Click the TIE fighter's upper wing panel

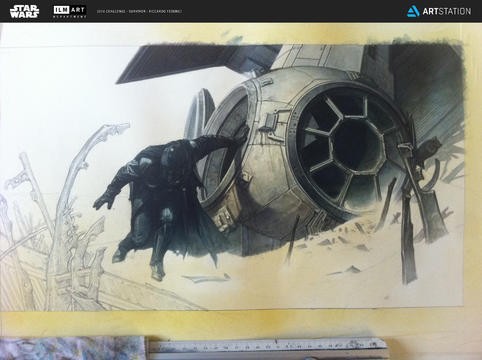pos(197,63)
